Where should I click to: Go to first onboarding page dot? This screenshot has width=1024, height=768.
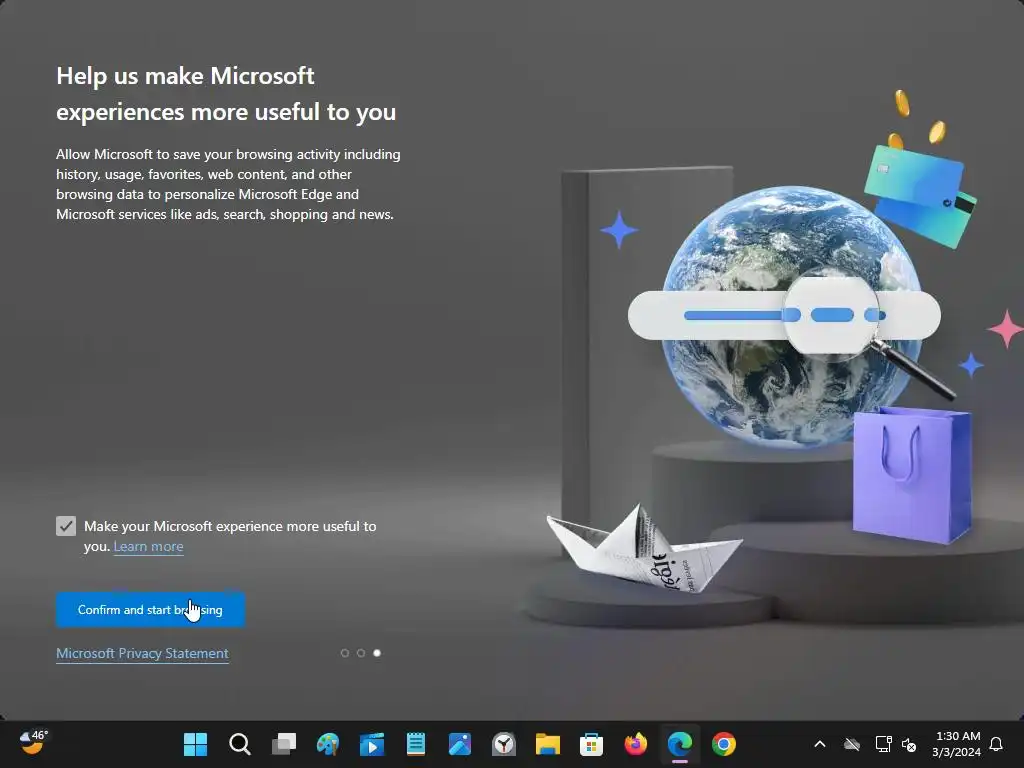coord(345,653)
